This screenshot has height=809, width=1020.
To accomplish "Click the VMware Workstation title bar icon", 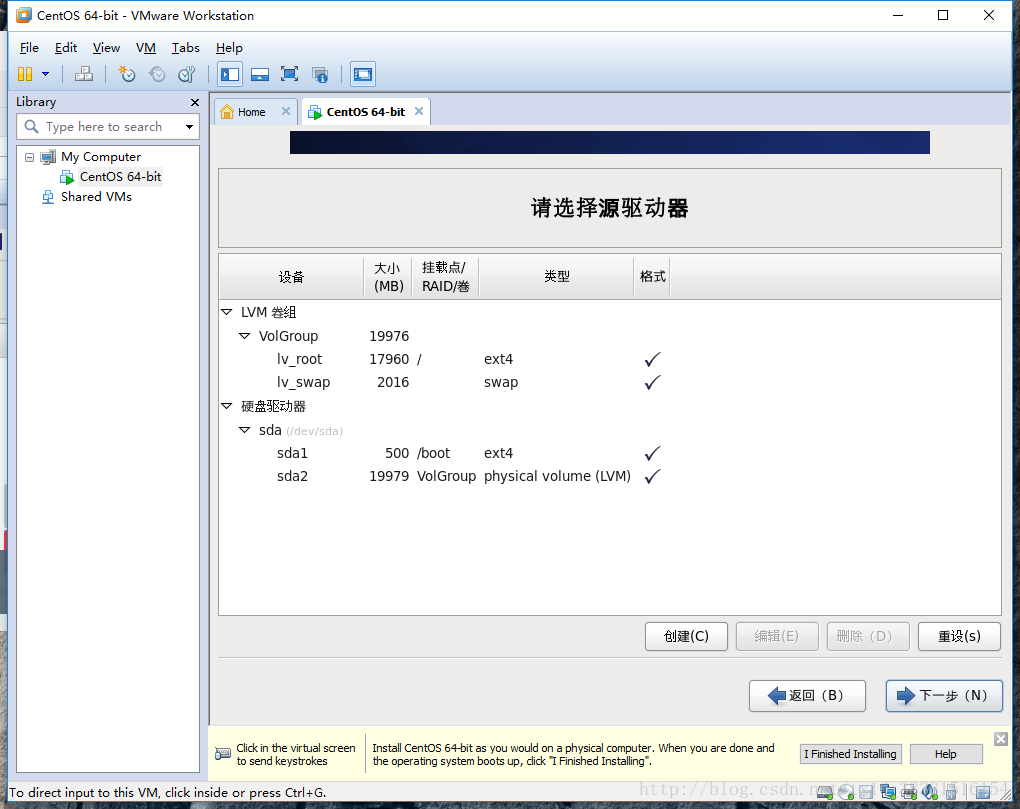I will pos(23,15).
